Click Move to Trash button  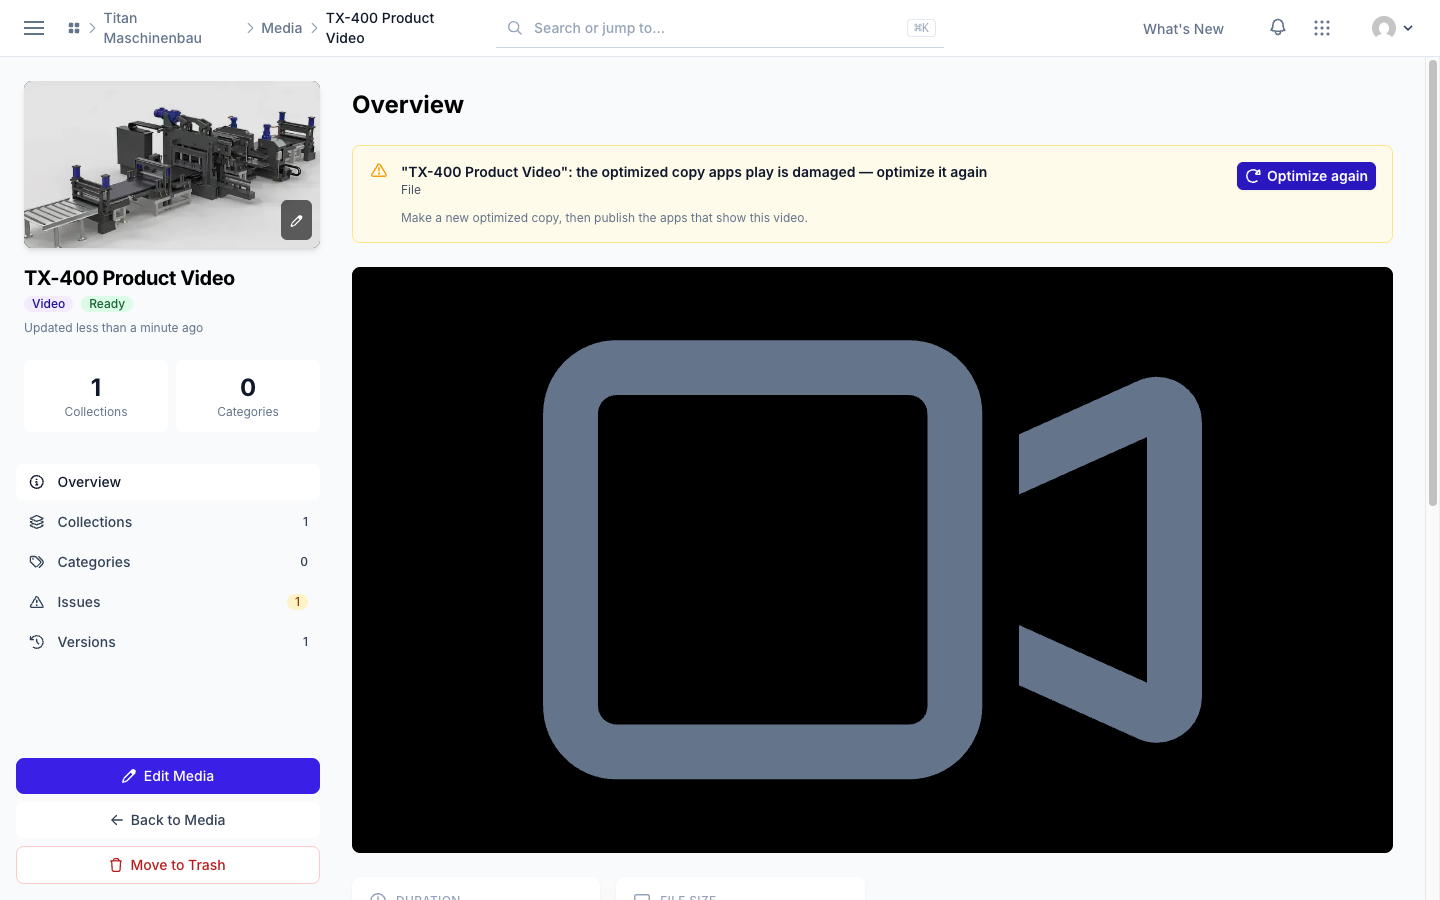pos(168,865)
